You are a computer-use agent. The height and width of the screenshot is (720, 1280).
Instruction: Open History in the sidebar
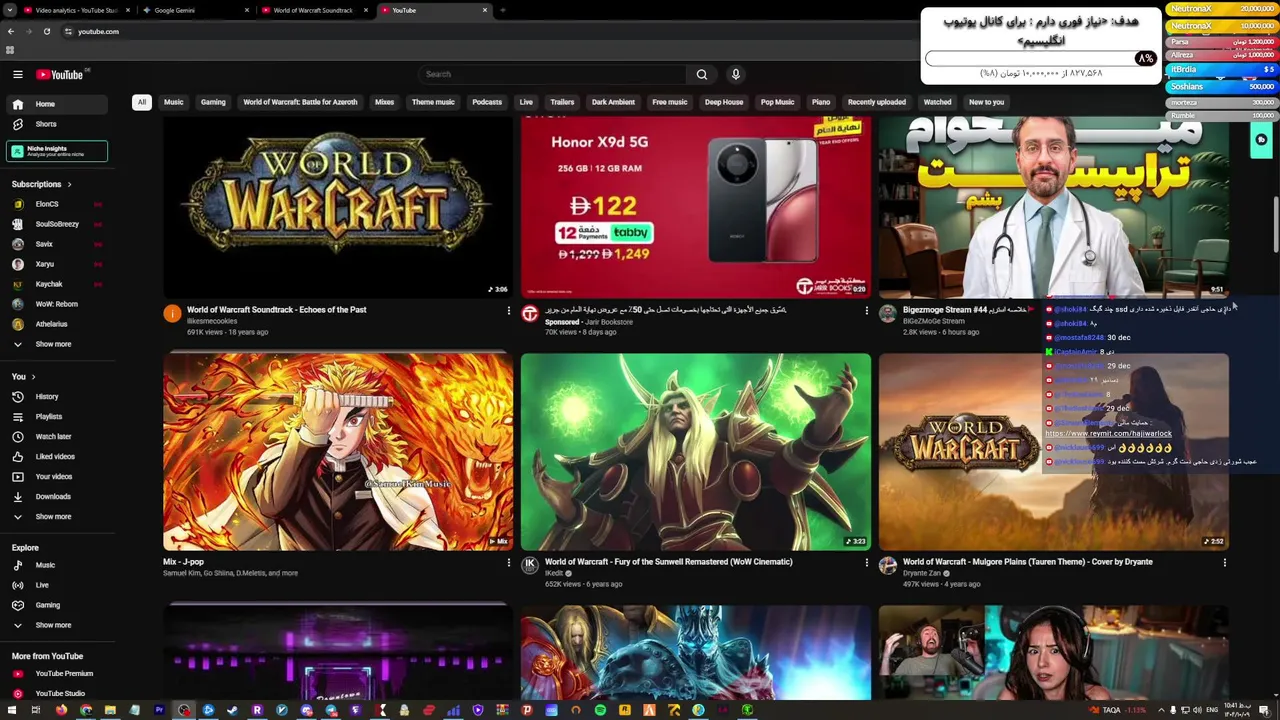(58, 397)
